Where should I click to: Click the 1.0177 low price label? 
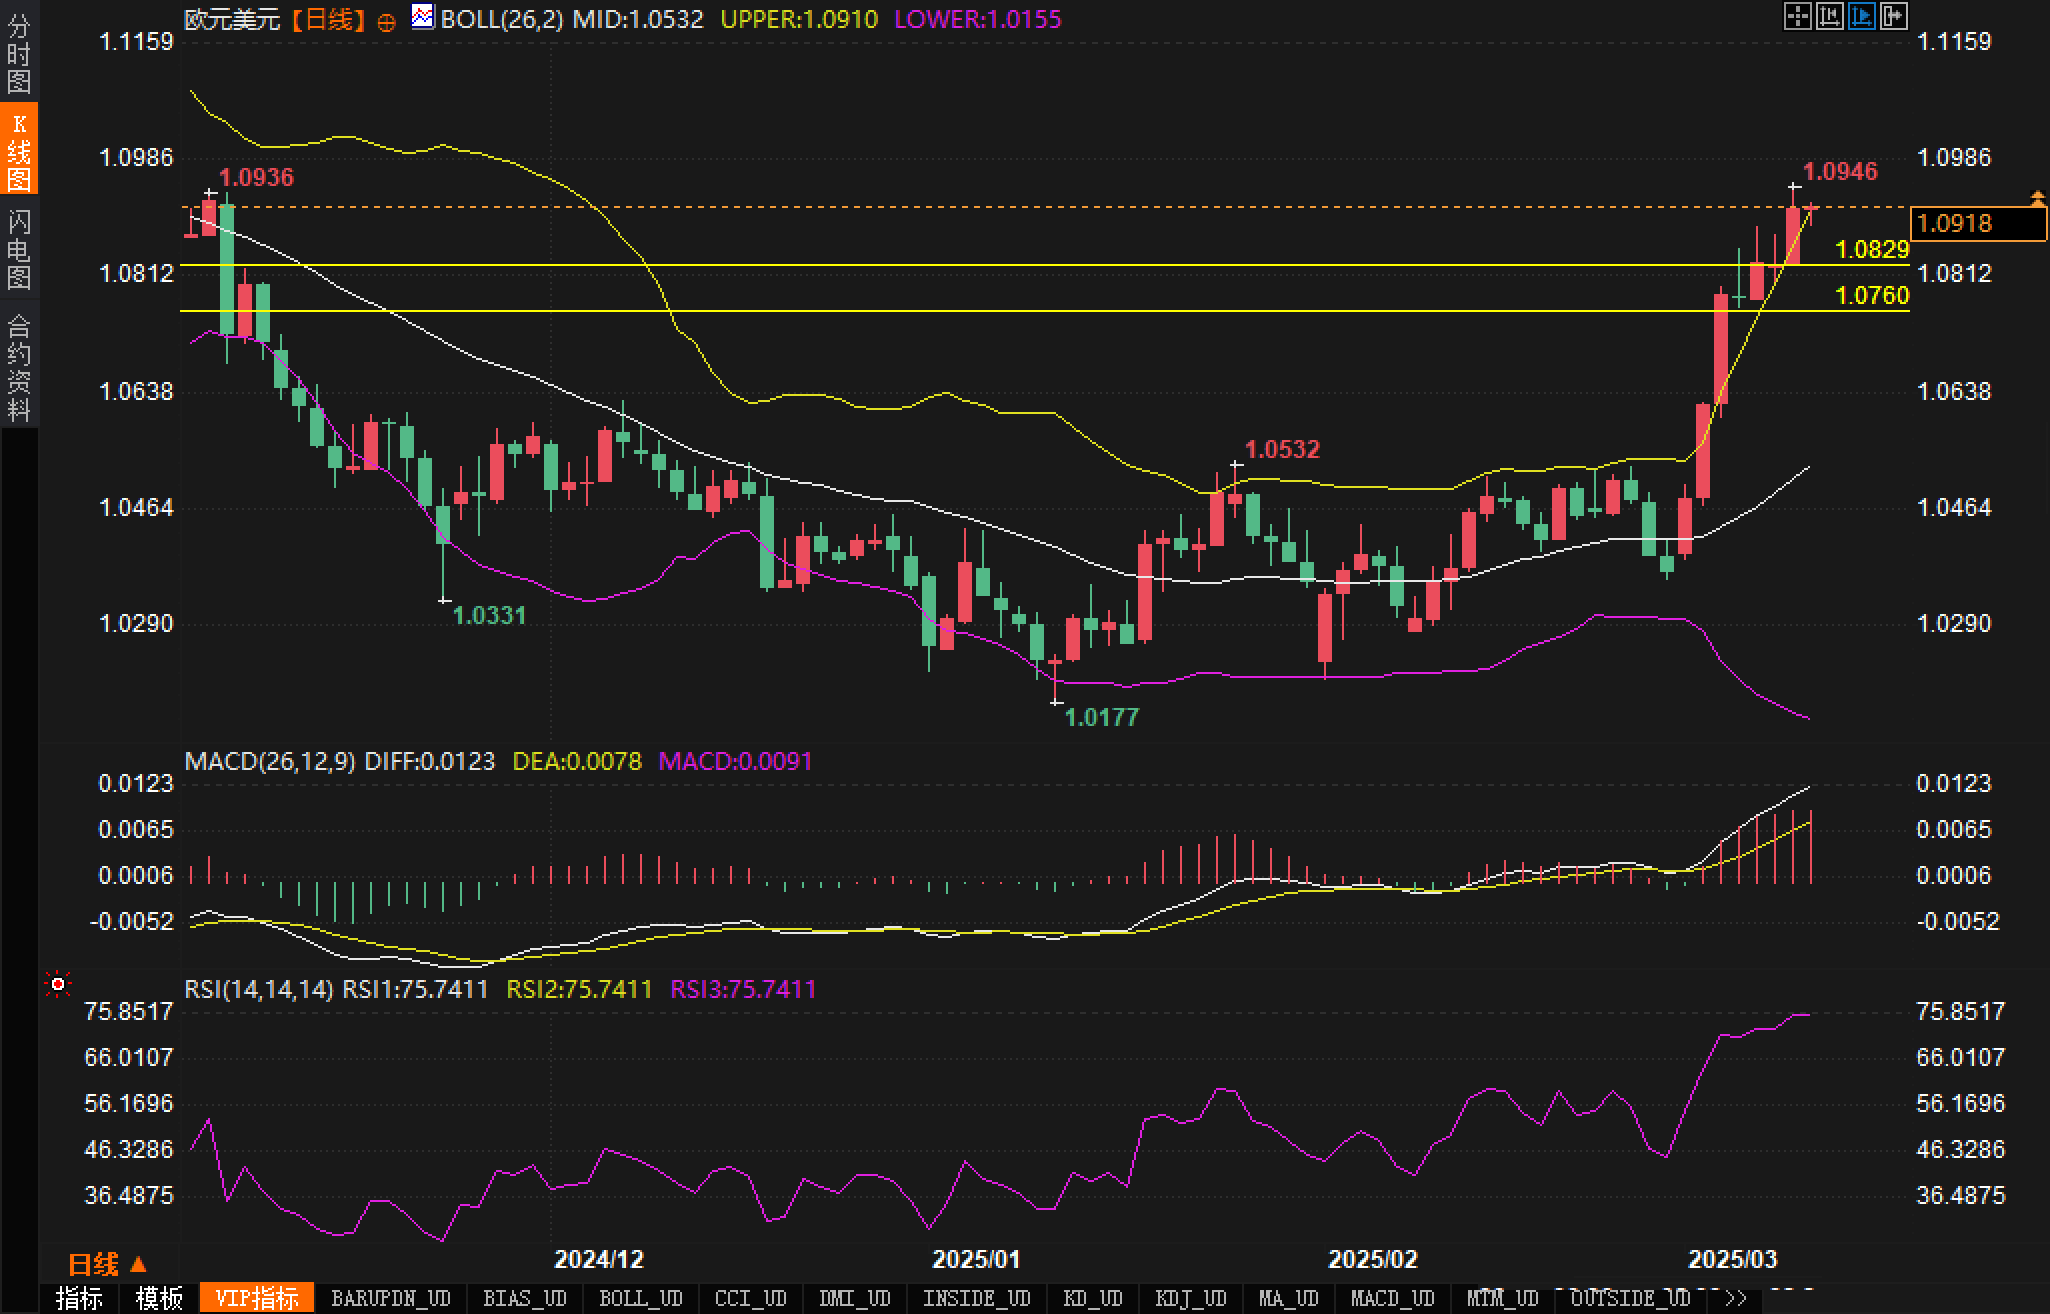pos(1102,716)
